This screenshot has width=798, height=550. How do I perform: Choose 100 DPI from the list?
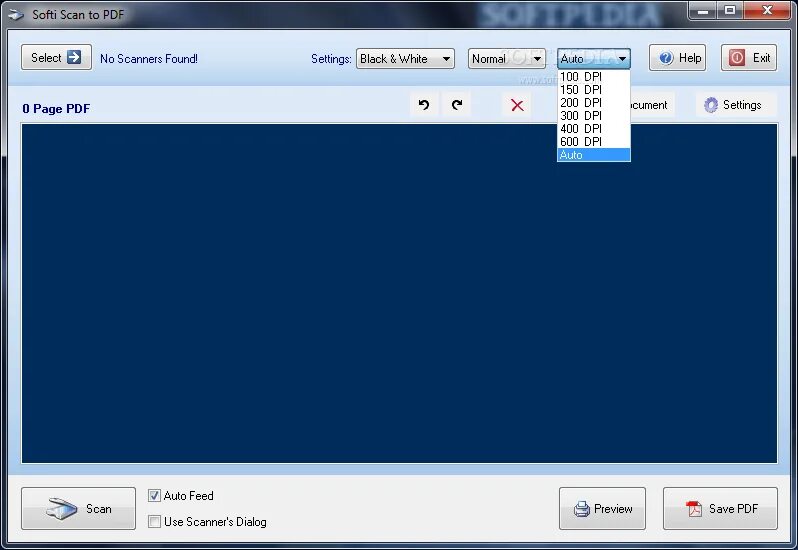coord(593,77)
